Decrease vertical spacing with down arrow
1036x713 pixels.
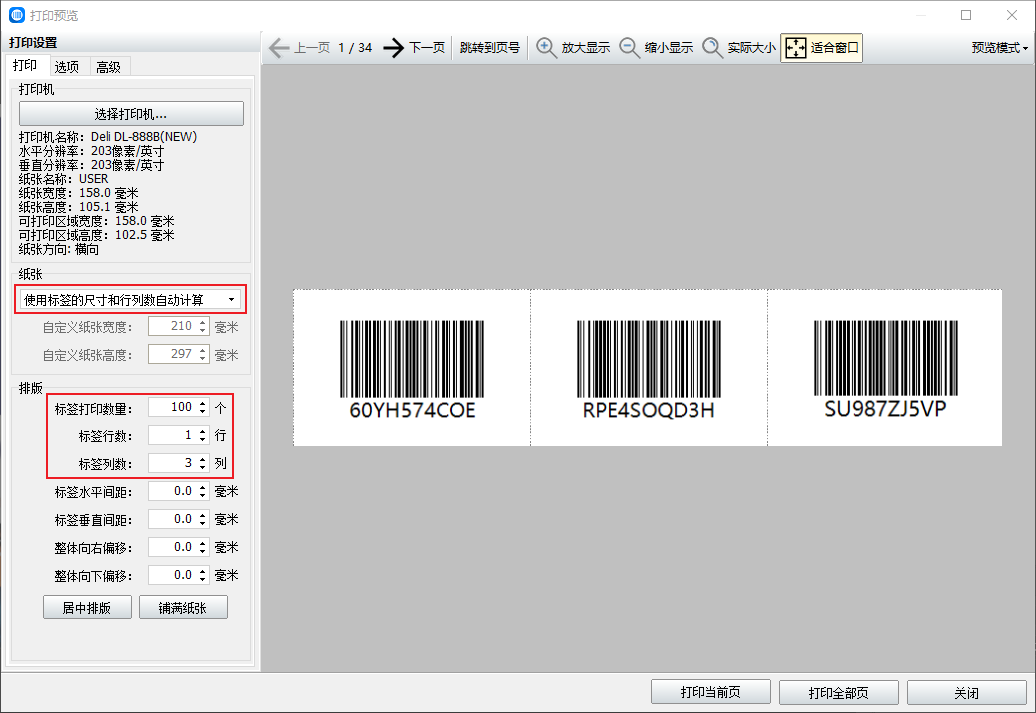[x=203, y=523]
